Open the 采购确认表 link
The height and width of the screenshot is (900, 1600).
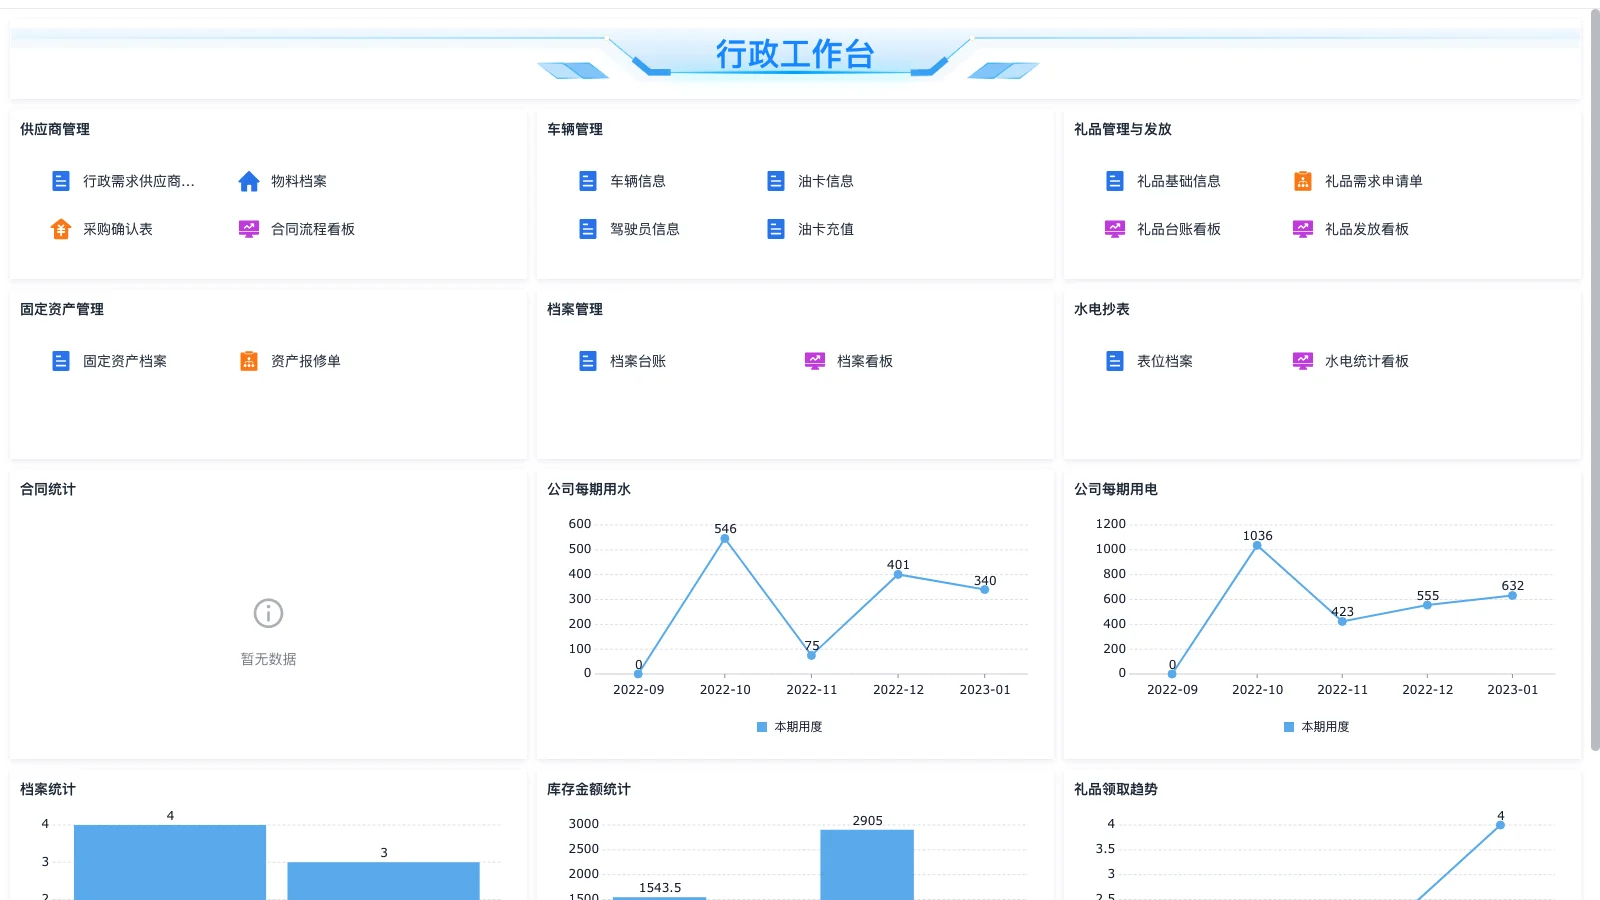tap(118, 229)
